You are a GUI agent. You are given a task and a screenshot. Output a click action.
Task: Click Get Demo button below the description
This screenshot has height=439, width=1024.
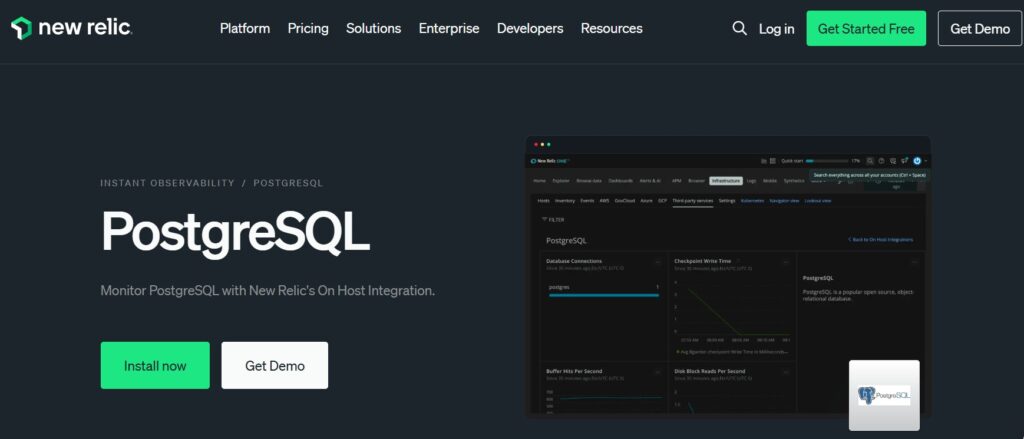[274, 365]
